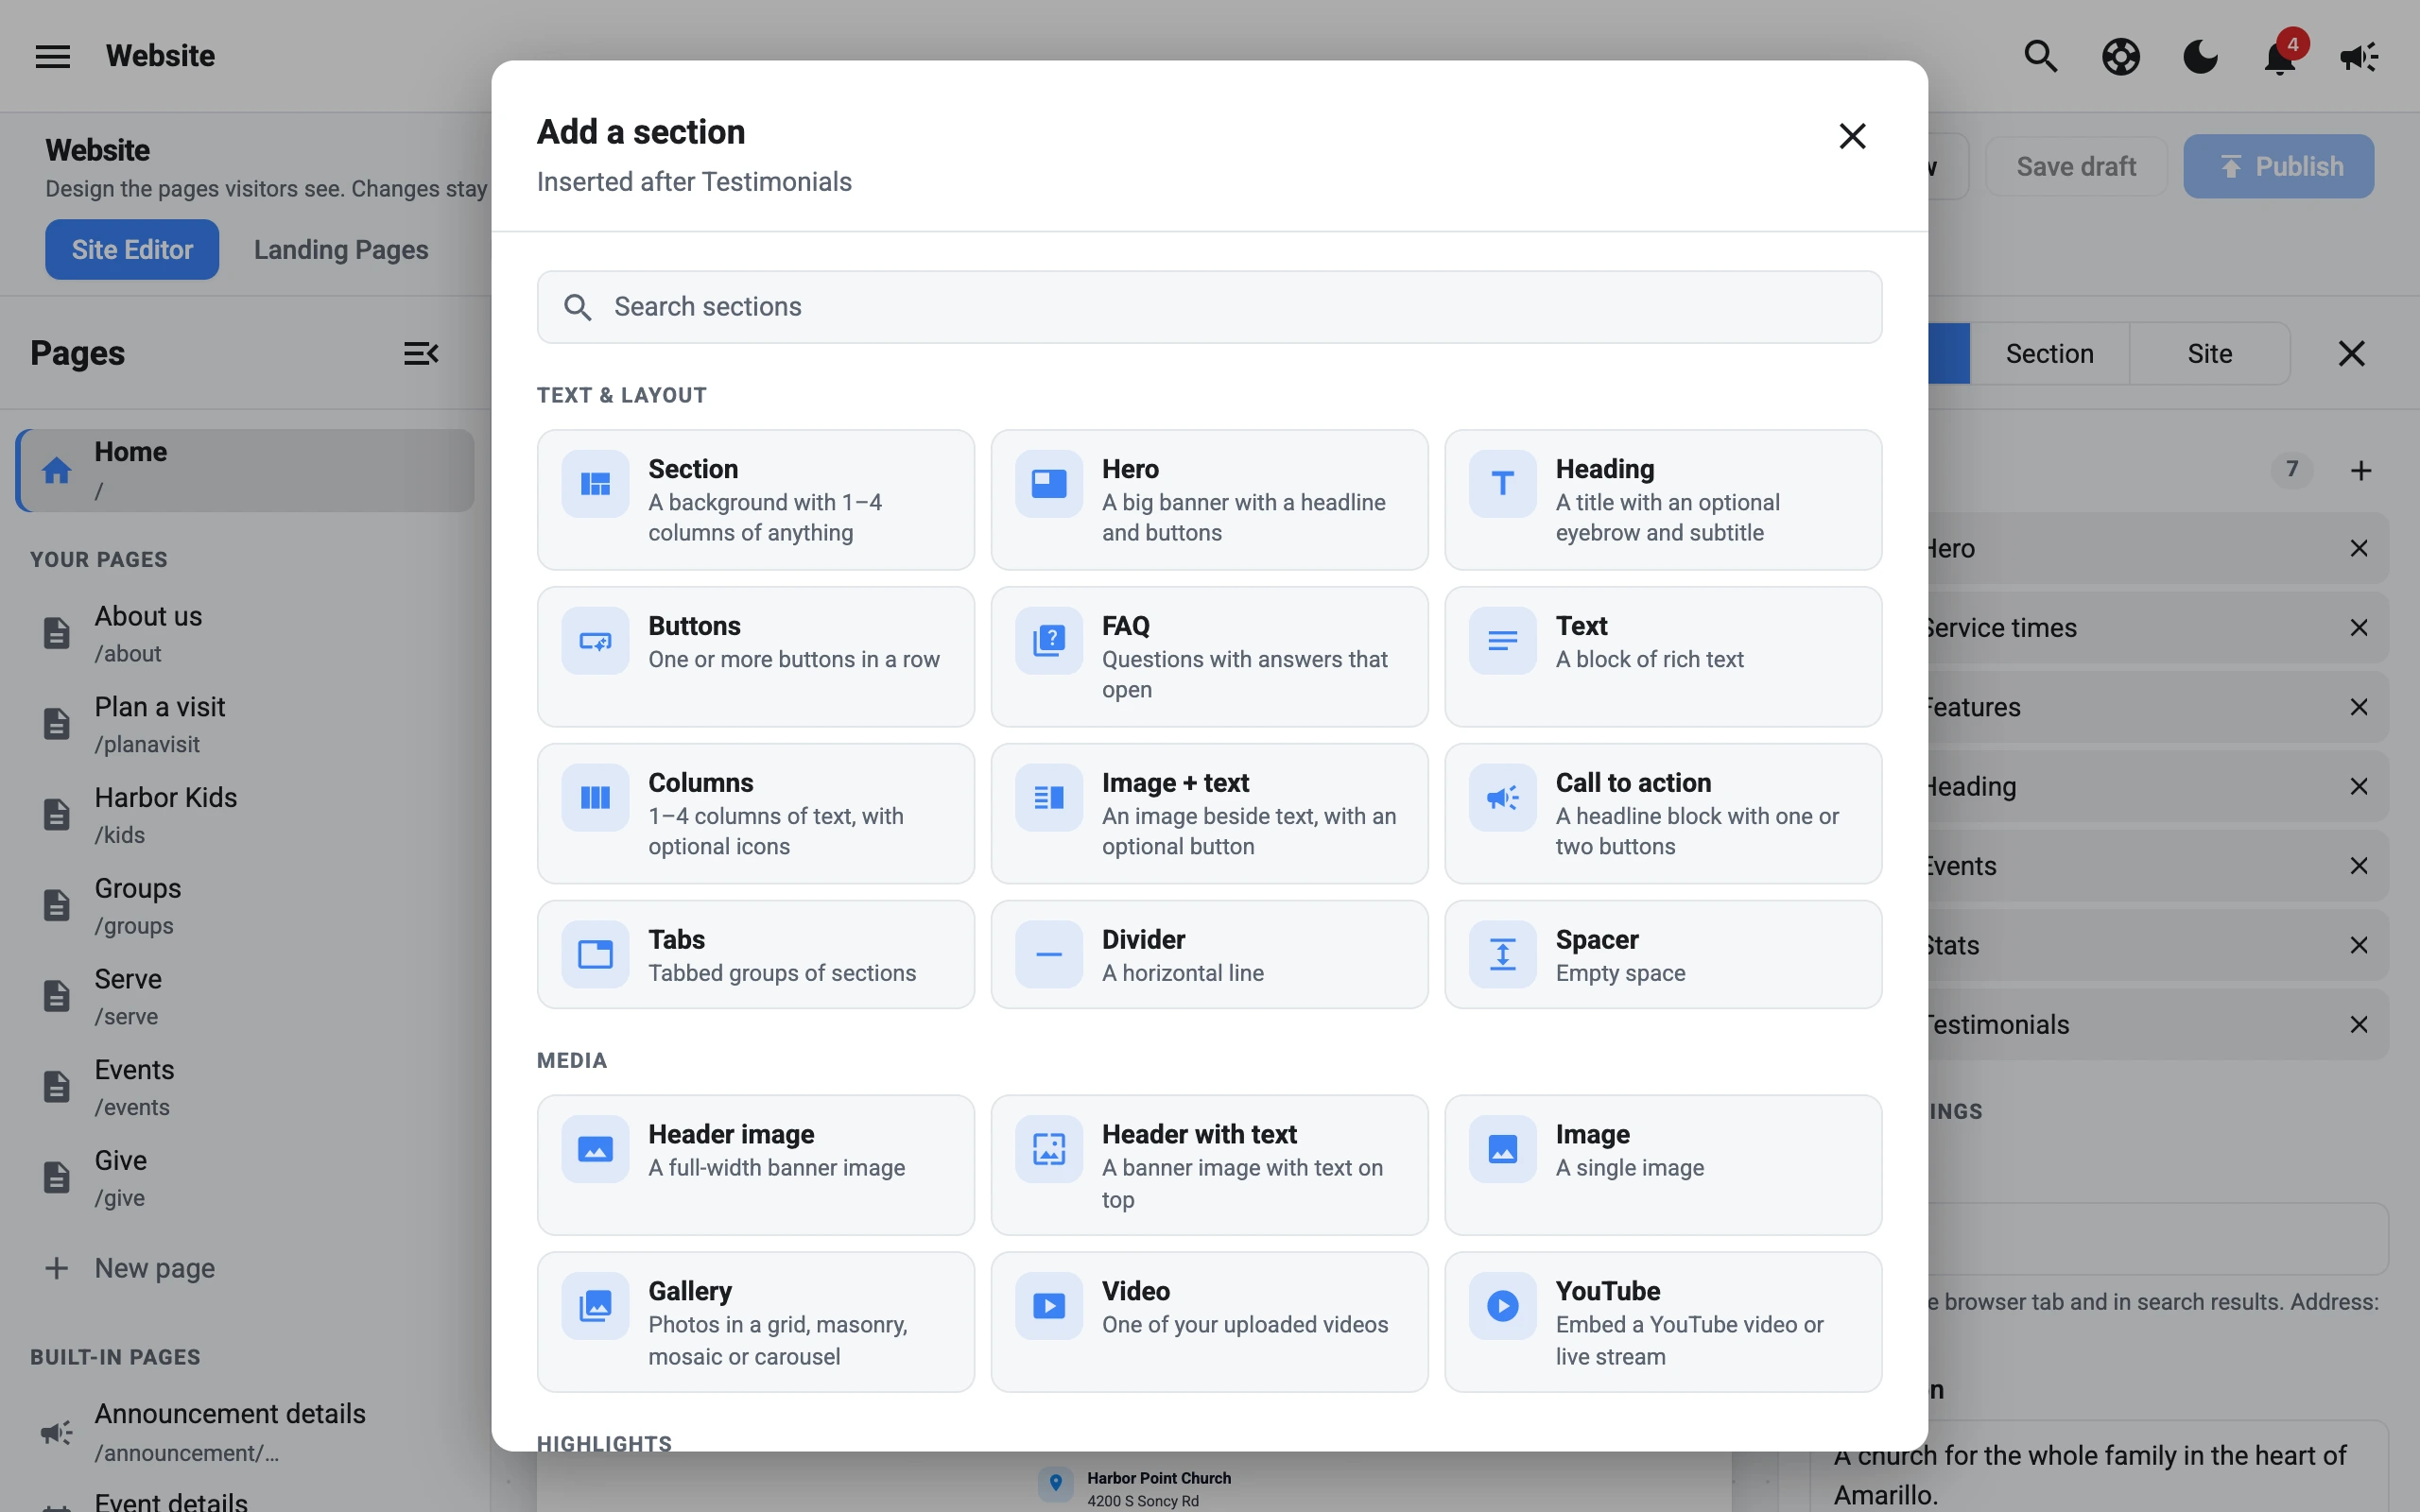Click the Save draft button

pyautogui.click(x=2076, y=166)
